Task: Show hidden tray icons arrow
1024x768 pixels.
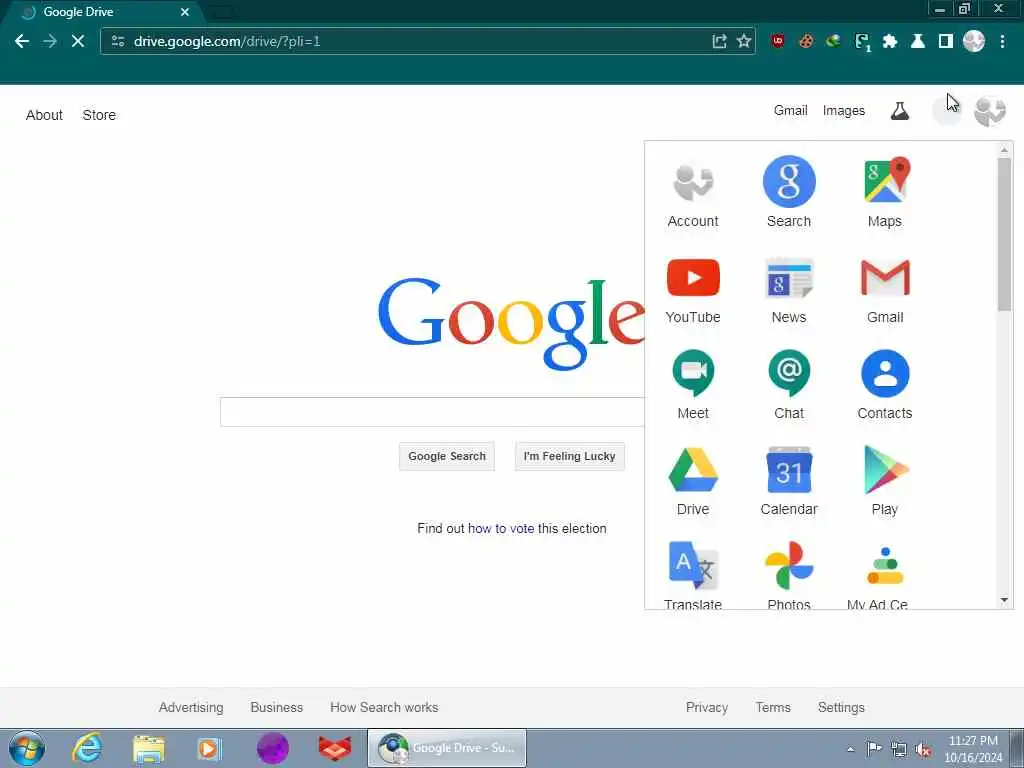Action: [x=850, y=749]
